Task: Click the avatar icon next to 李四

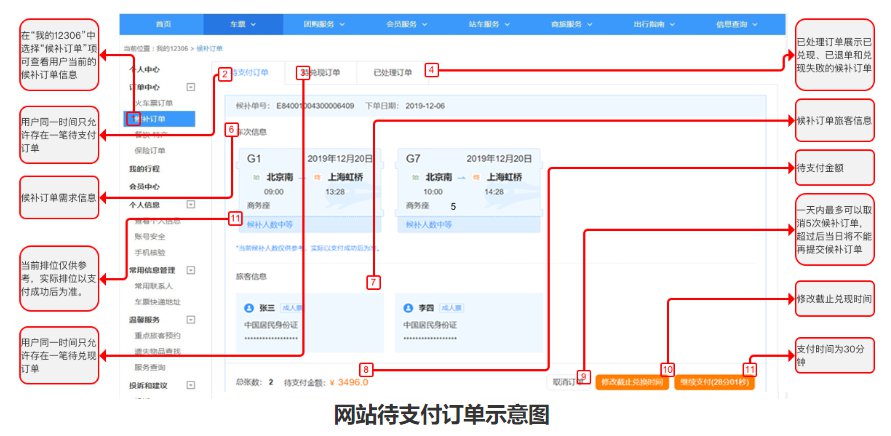Action: (408, 308)
